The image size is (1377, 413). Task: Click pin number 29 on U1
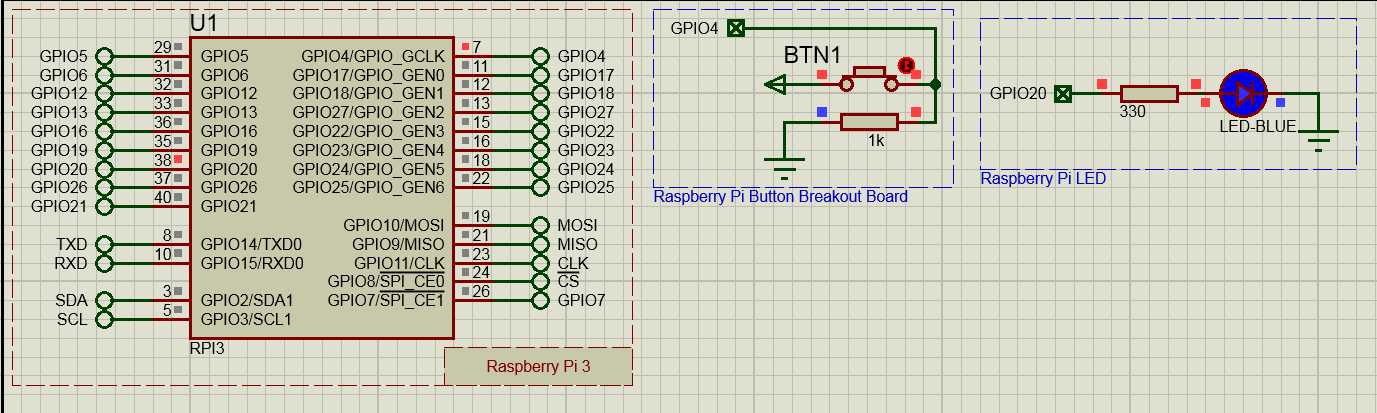tap(162, 47)
